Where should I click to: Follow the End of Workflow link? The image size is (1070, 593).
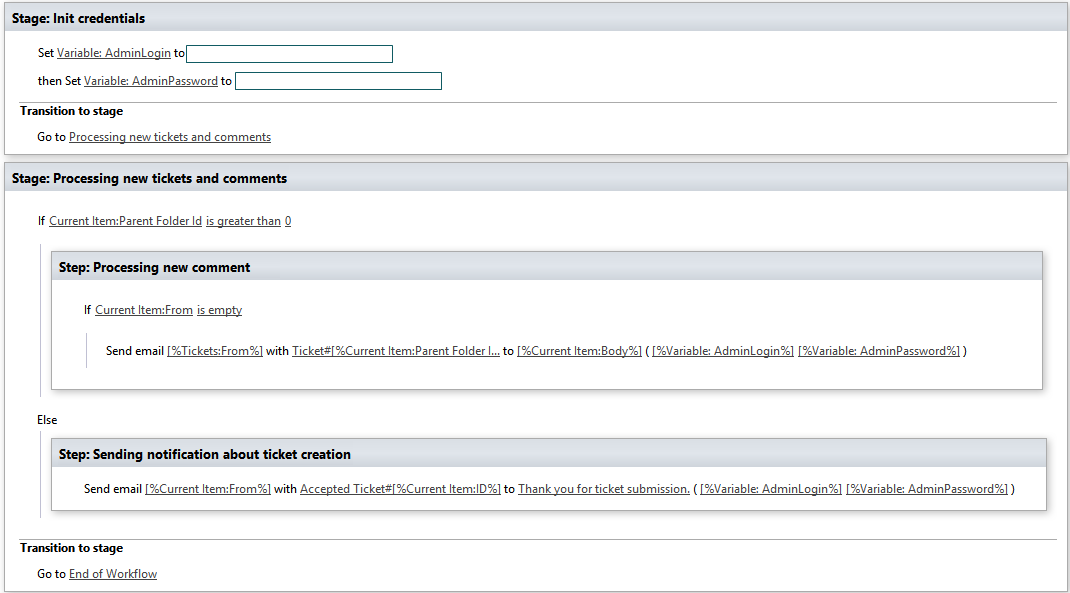[x=113, y=573]
